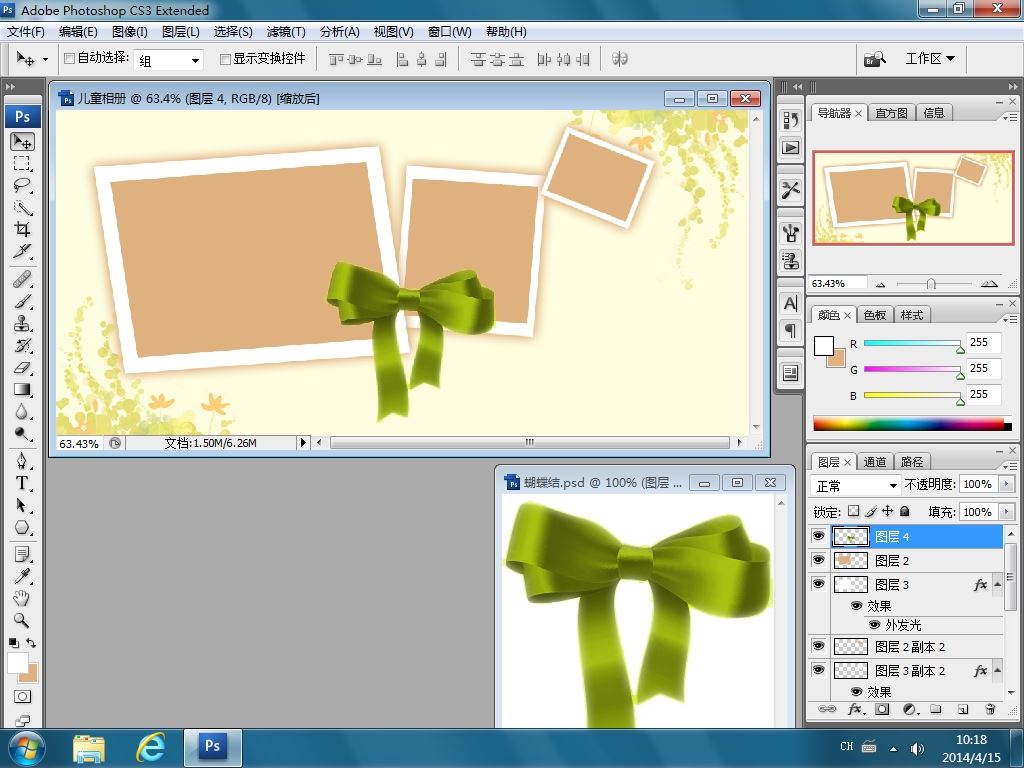Switch to the 直方图 tab
This screenshot has height=768, width=1024.
point(891,113)
